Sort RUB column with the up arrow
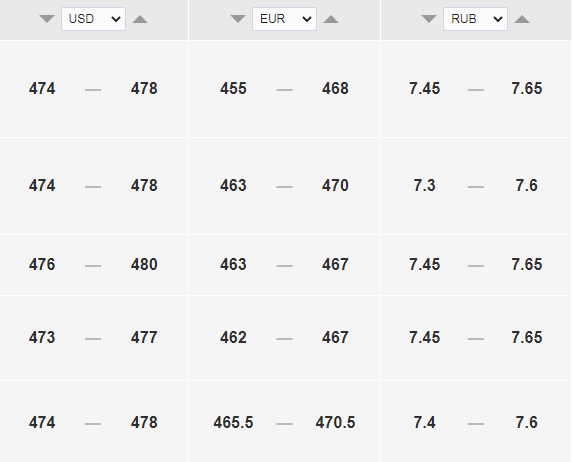Viewport: 572px width, 462px height. click(522, 19)
